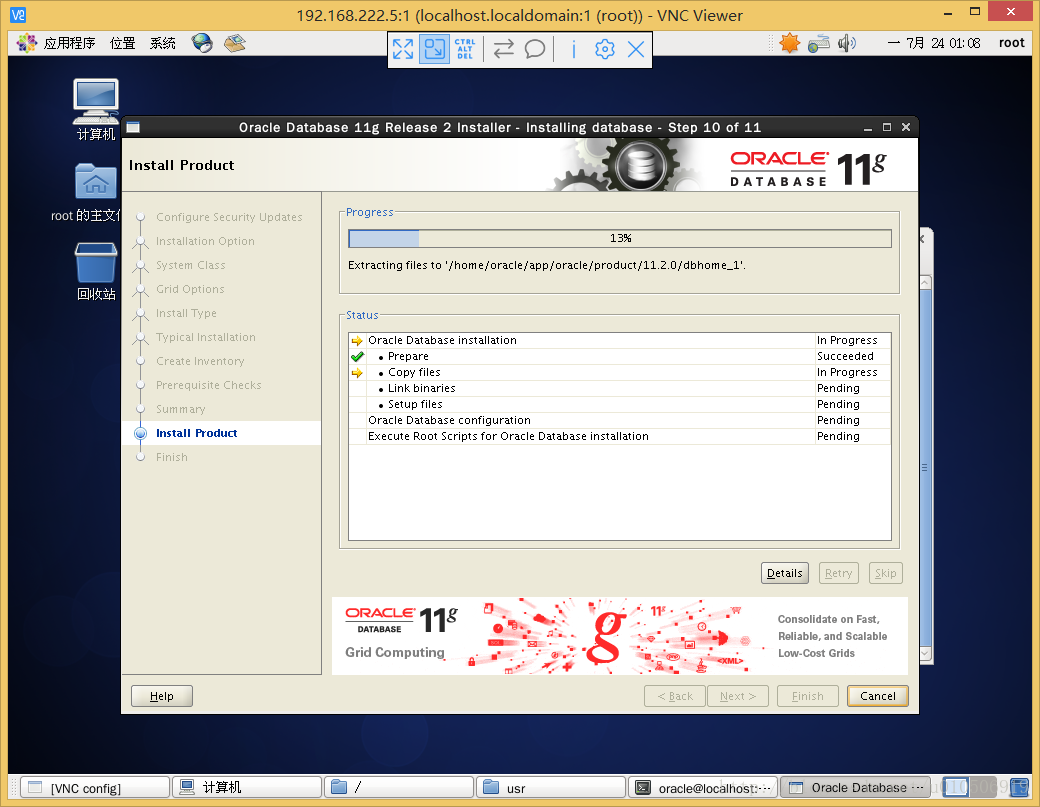
Task: Select the Setup files status row
Action: pyautogui.click(x=619, y=404)
